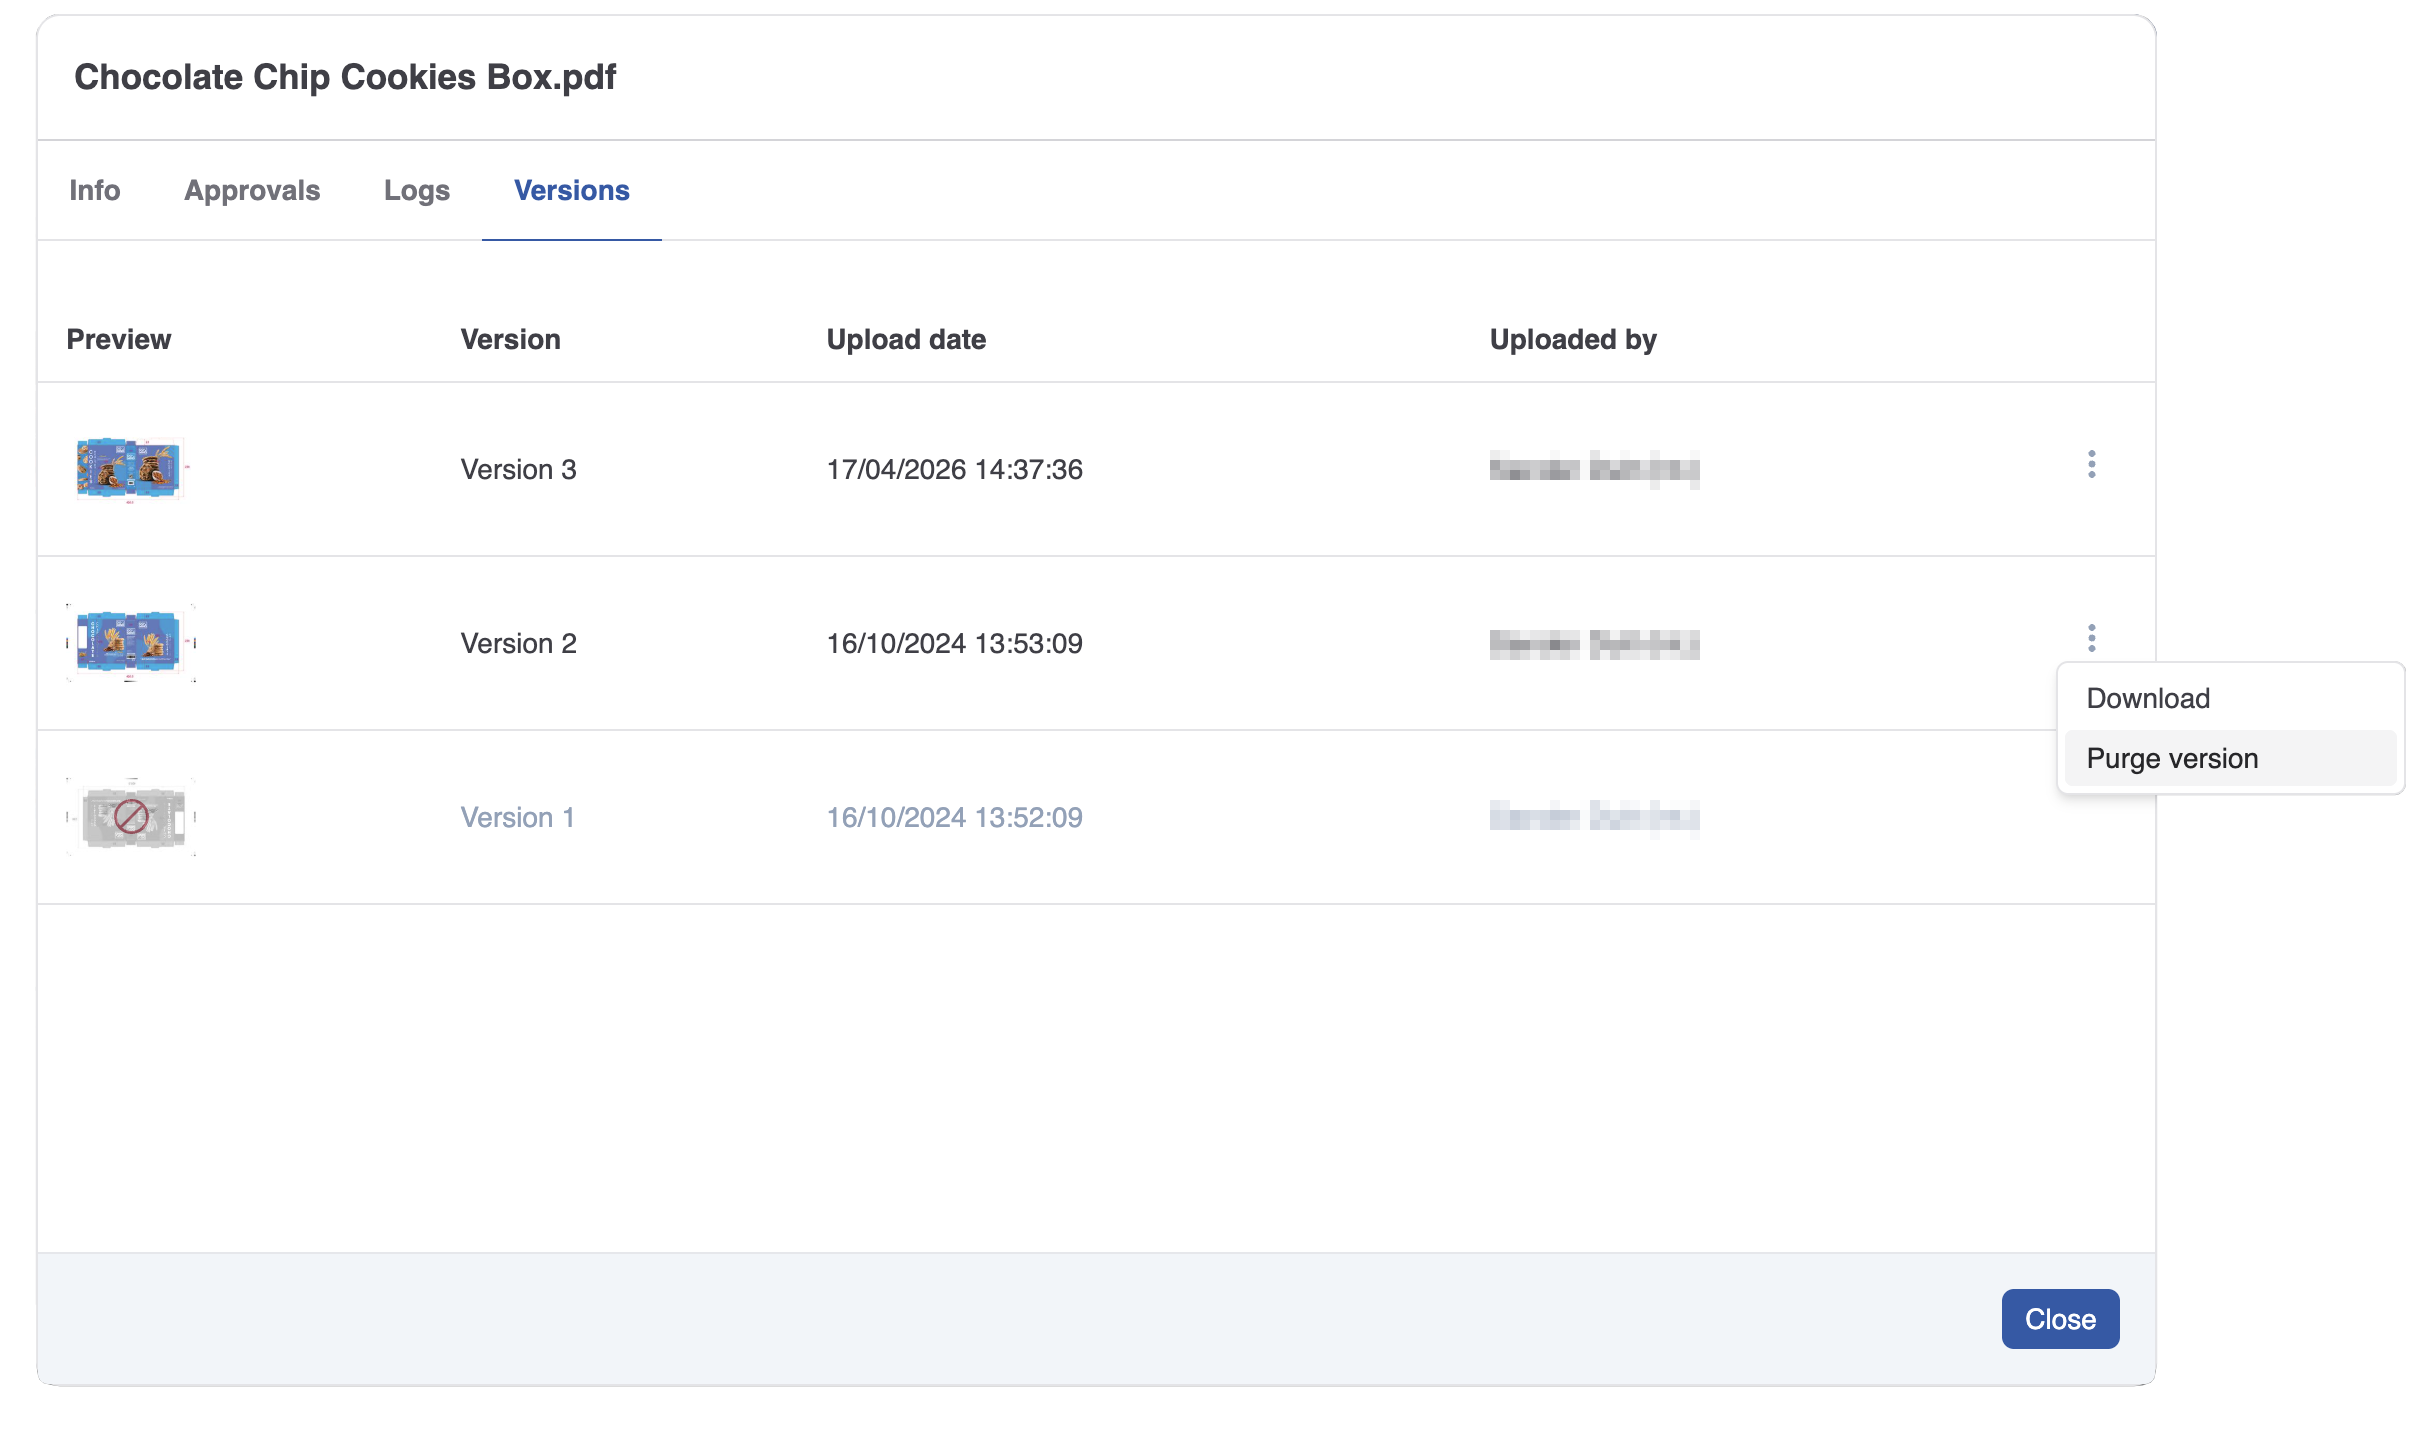
Task: Select the Versions tab
Action: point(571,190)
